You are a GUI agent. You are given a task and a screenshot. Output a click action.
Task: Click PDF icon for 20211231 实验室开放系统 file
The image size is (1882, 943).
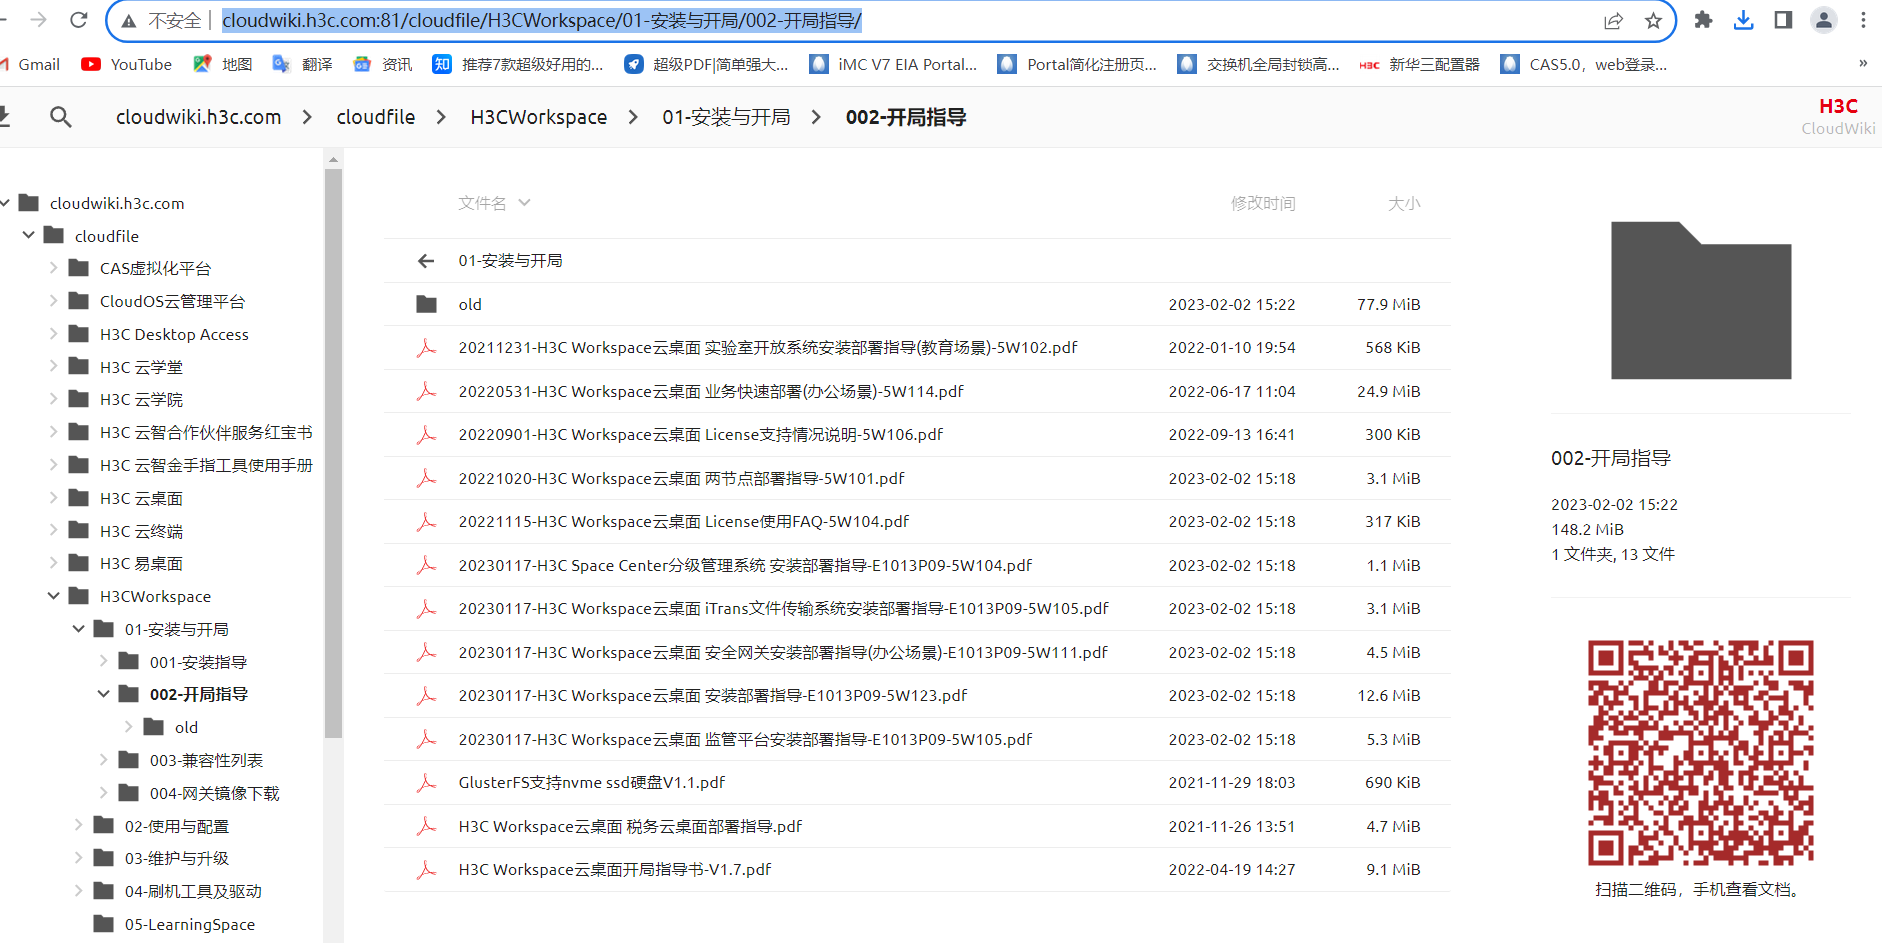click(x=426, y=347)
